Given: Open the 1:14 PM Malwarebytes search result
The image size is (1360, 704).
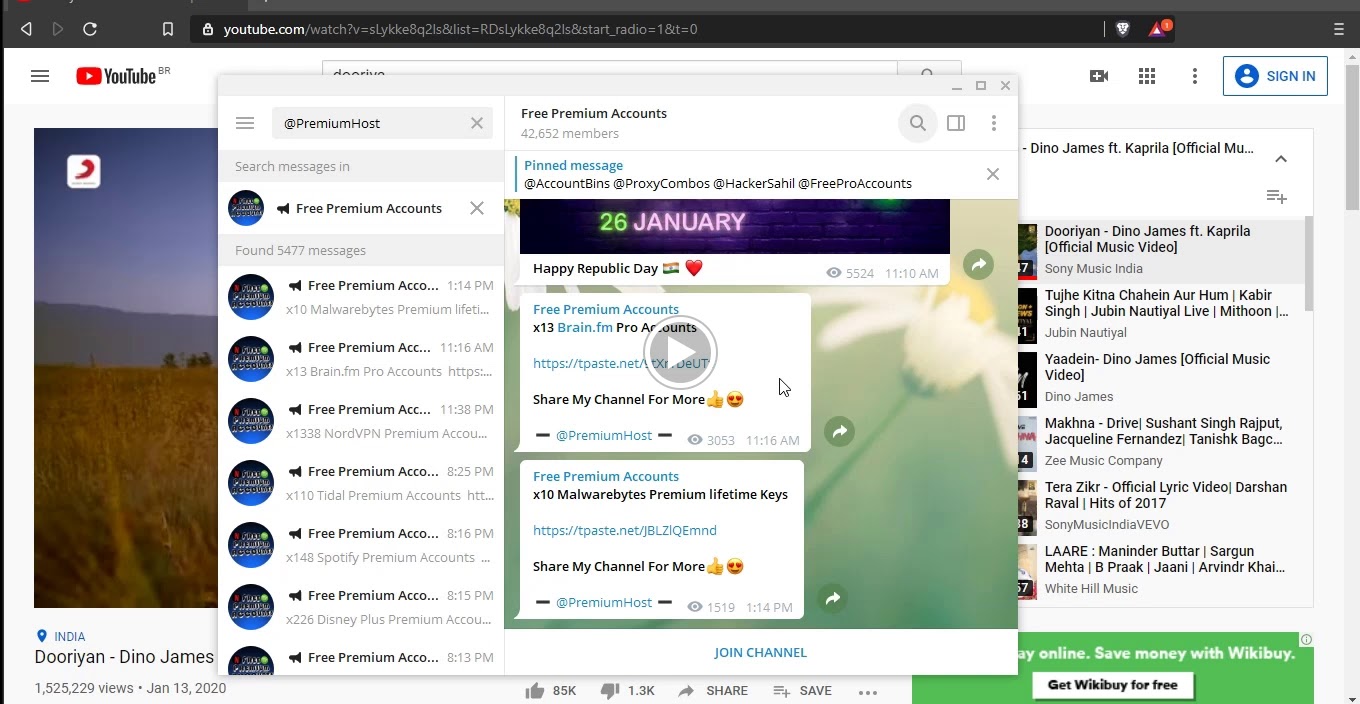Looking at the screenshot, I should point(361,297).
